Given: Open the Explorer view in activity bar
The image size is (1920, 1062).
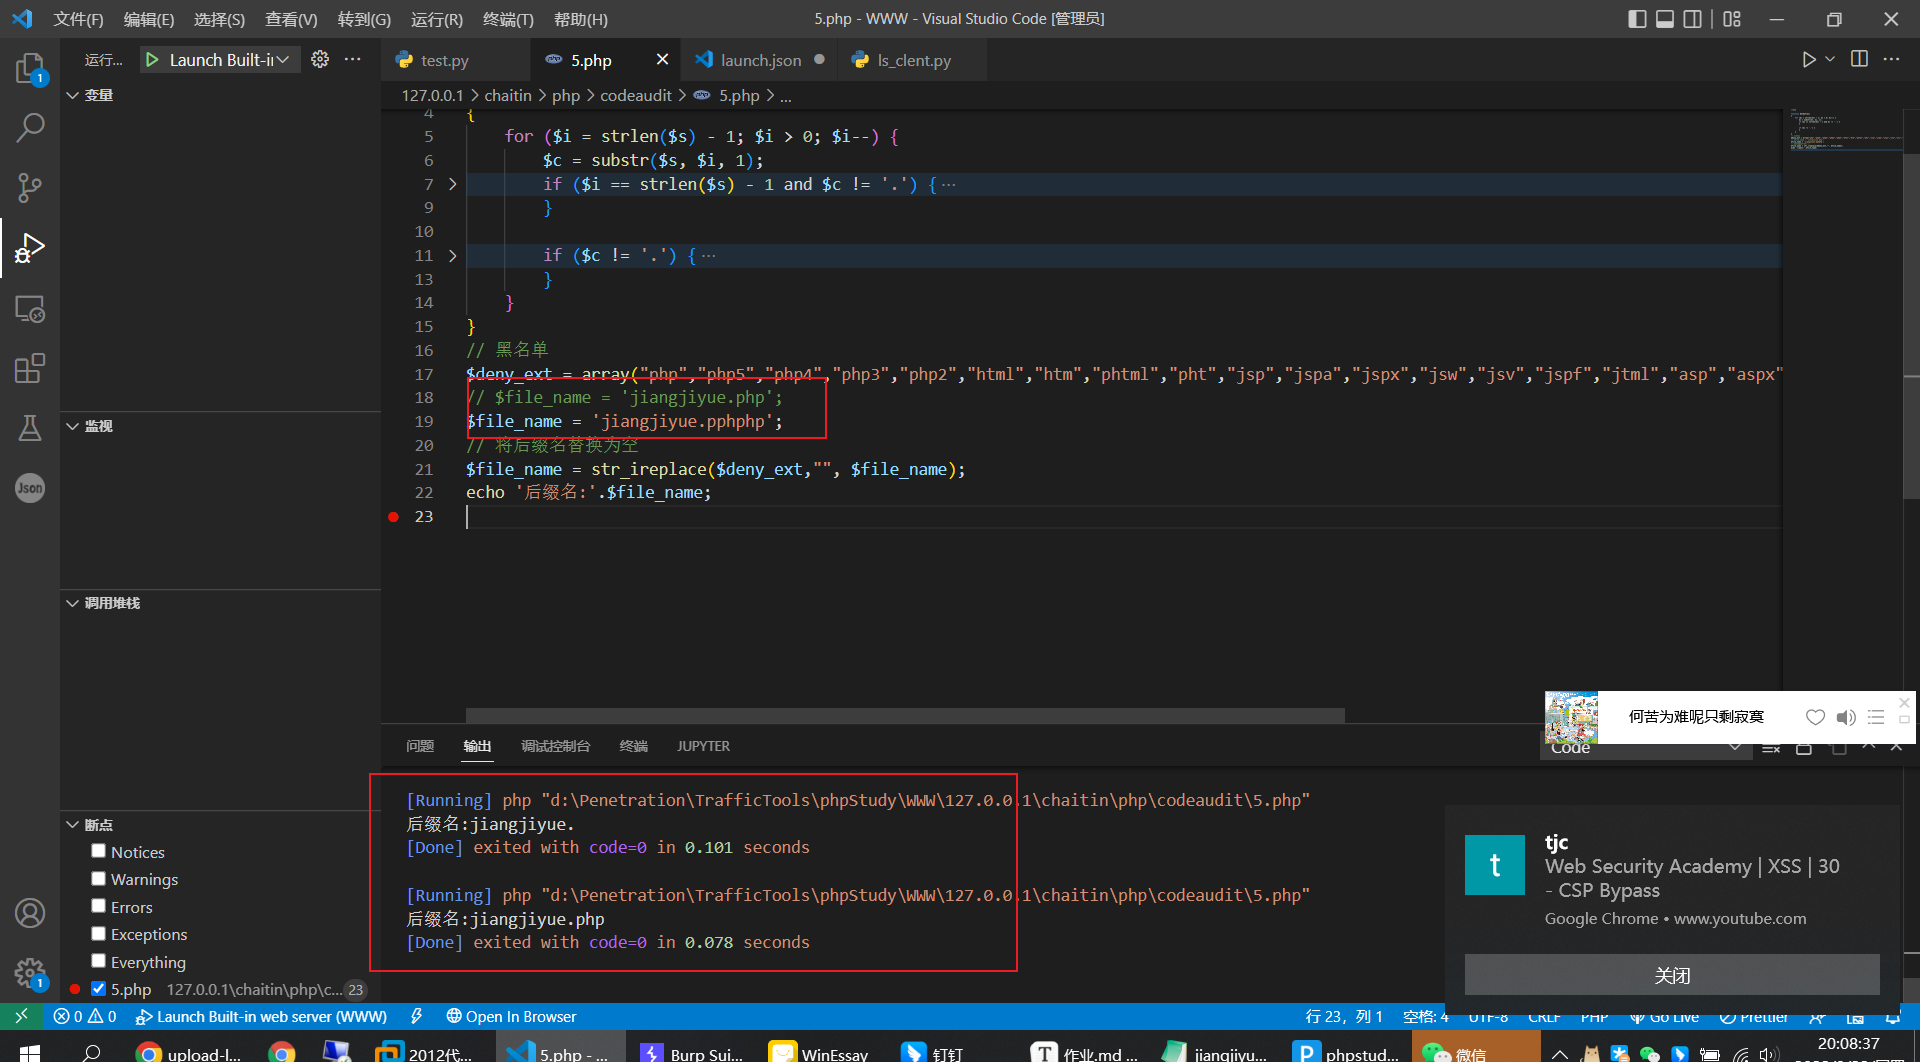Looking at the screenshot, I should [x=30, y=68].
